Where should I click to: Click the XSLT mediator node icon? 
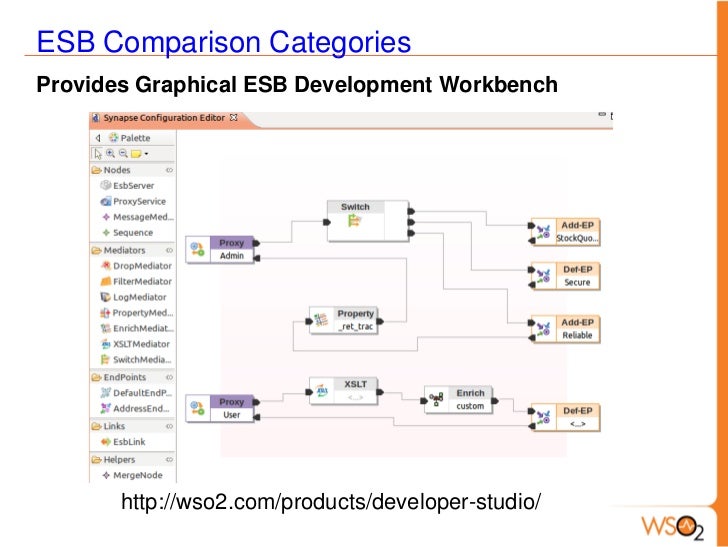point(322,391)
